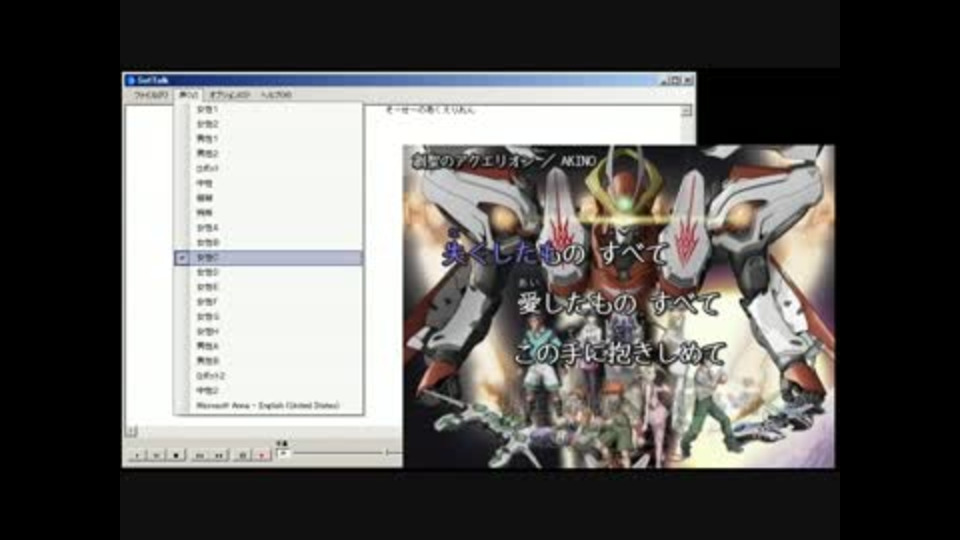
Task: Choose voice 女性E
Action: point(269,287)
